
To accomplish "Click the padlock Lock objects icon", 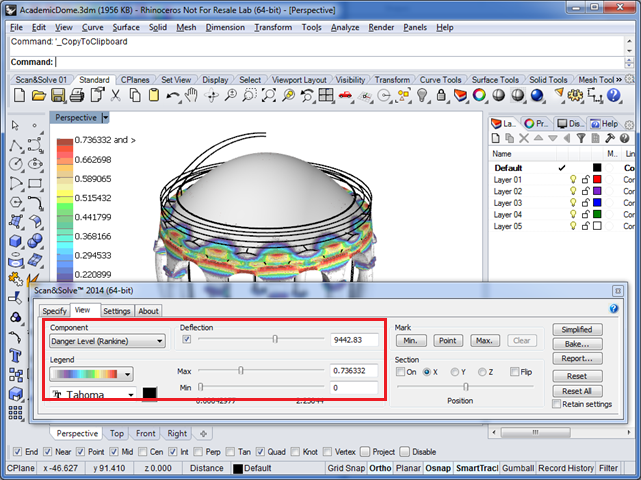I will (441, 96).
